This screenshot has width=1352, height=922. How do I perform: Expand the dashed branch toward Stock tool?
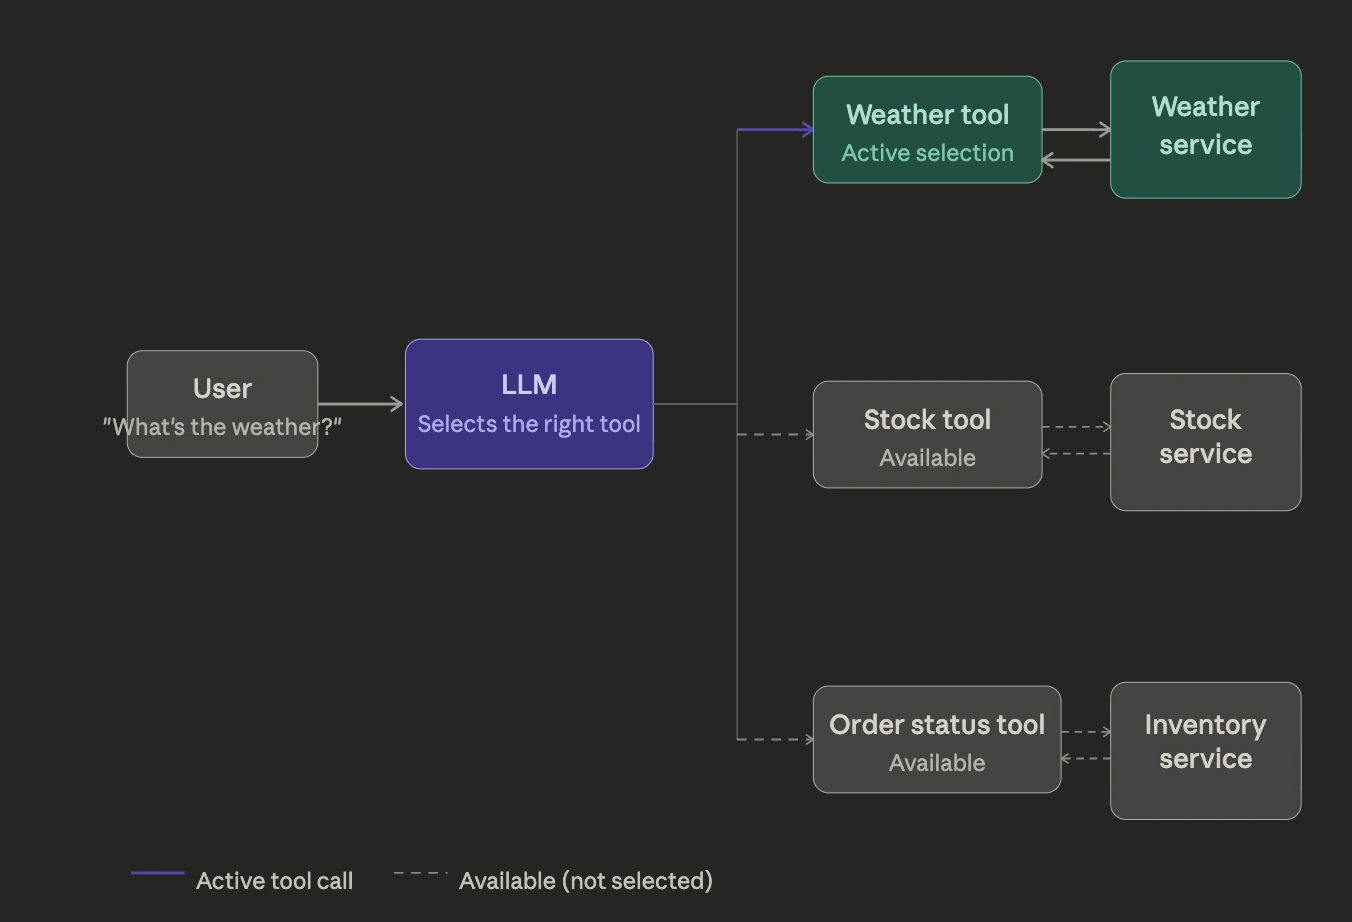pos(775,433)
